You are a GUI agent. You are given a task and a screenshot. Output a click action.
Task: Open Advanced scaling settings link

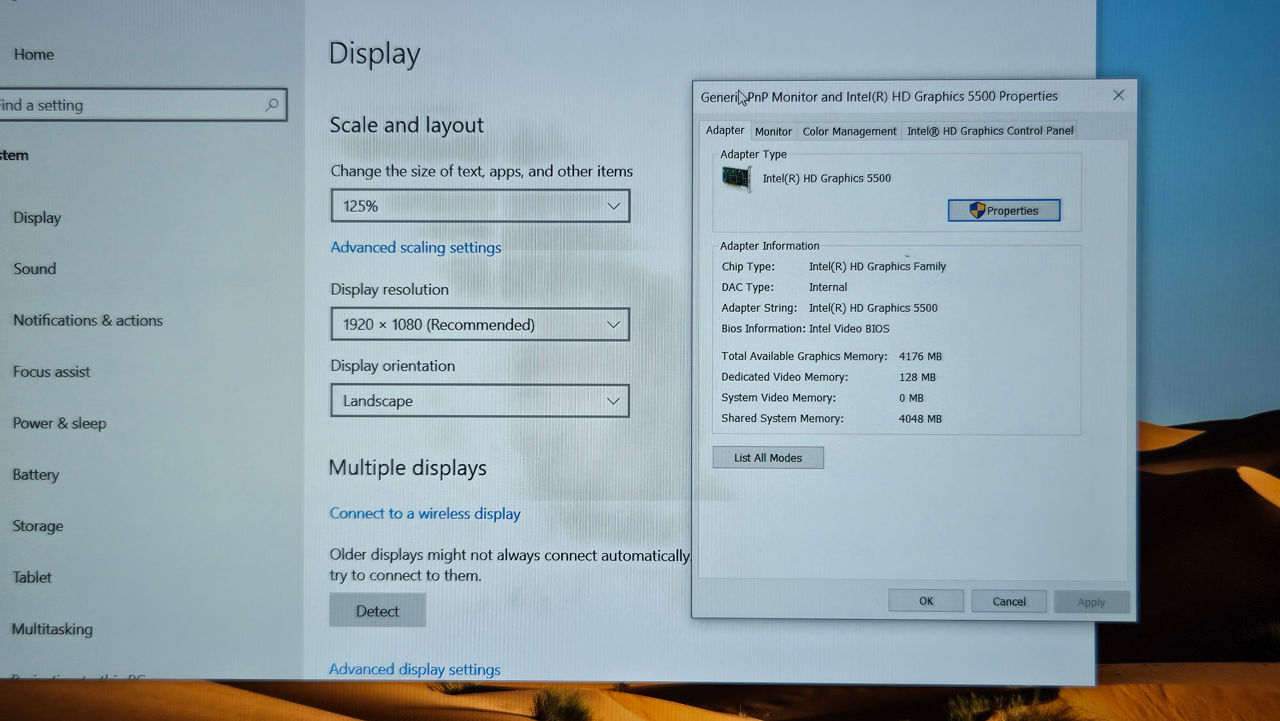[x=416, y=247]
